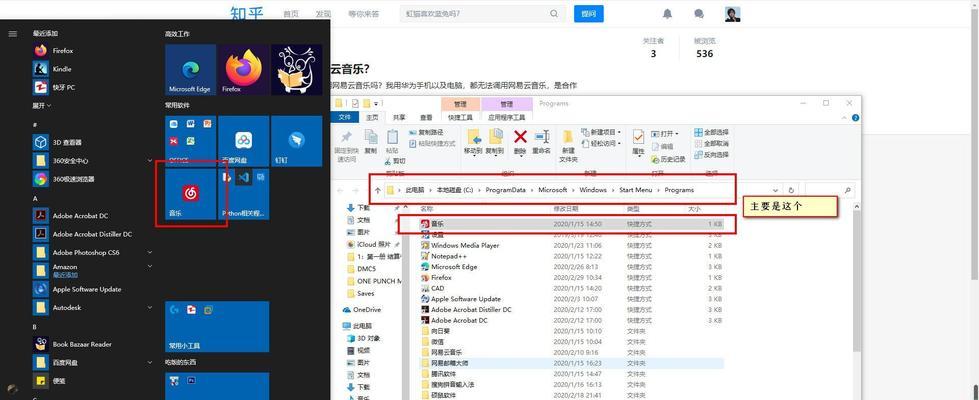Screen dimensions: 979x400
Task: Click the Microsoft Edge tile
Action: 190,69
